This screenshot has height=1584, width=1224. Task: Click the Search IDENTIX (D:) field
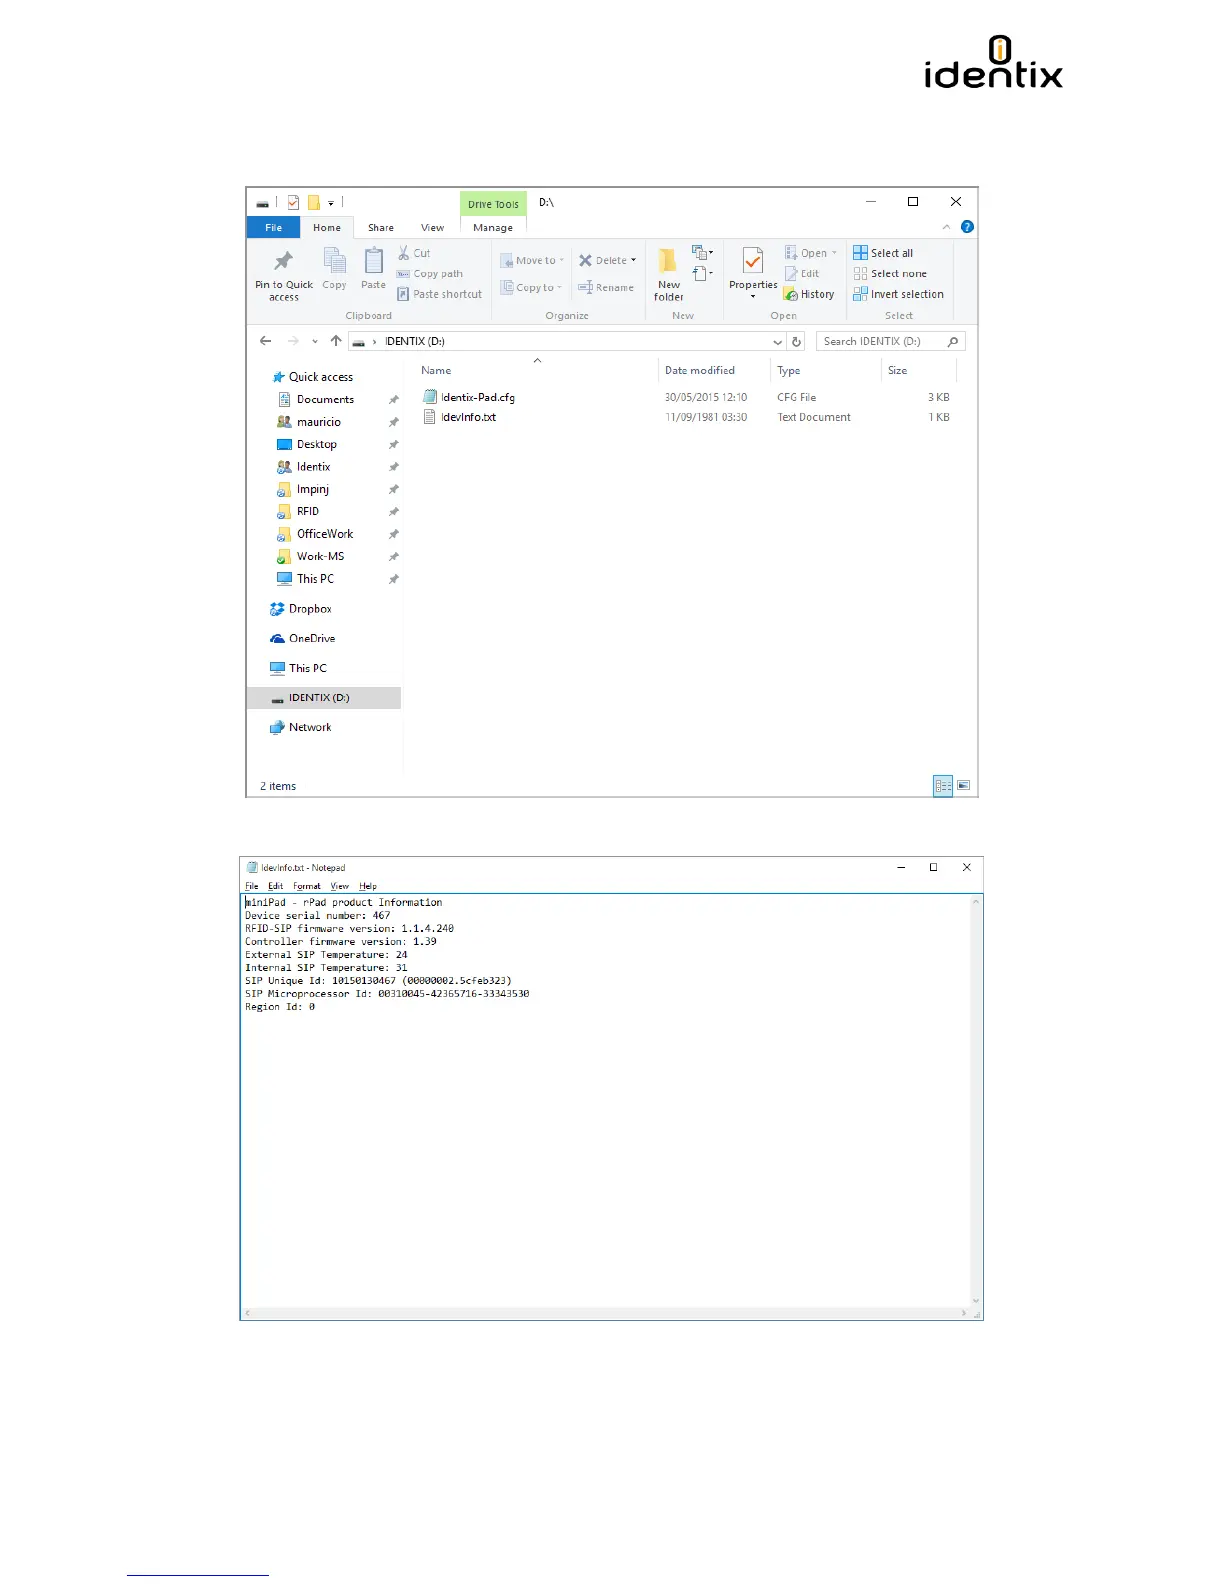(x=890, y=341)
